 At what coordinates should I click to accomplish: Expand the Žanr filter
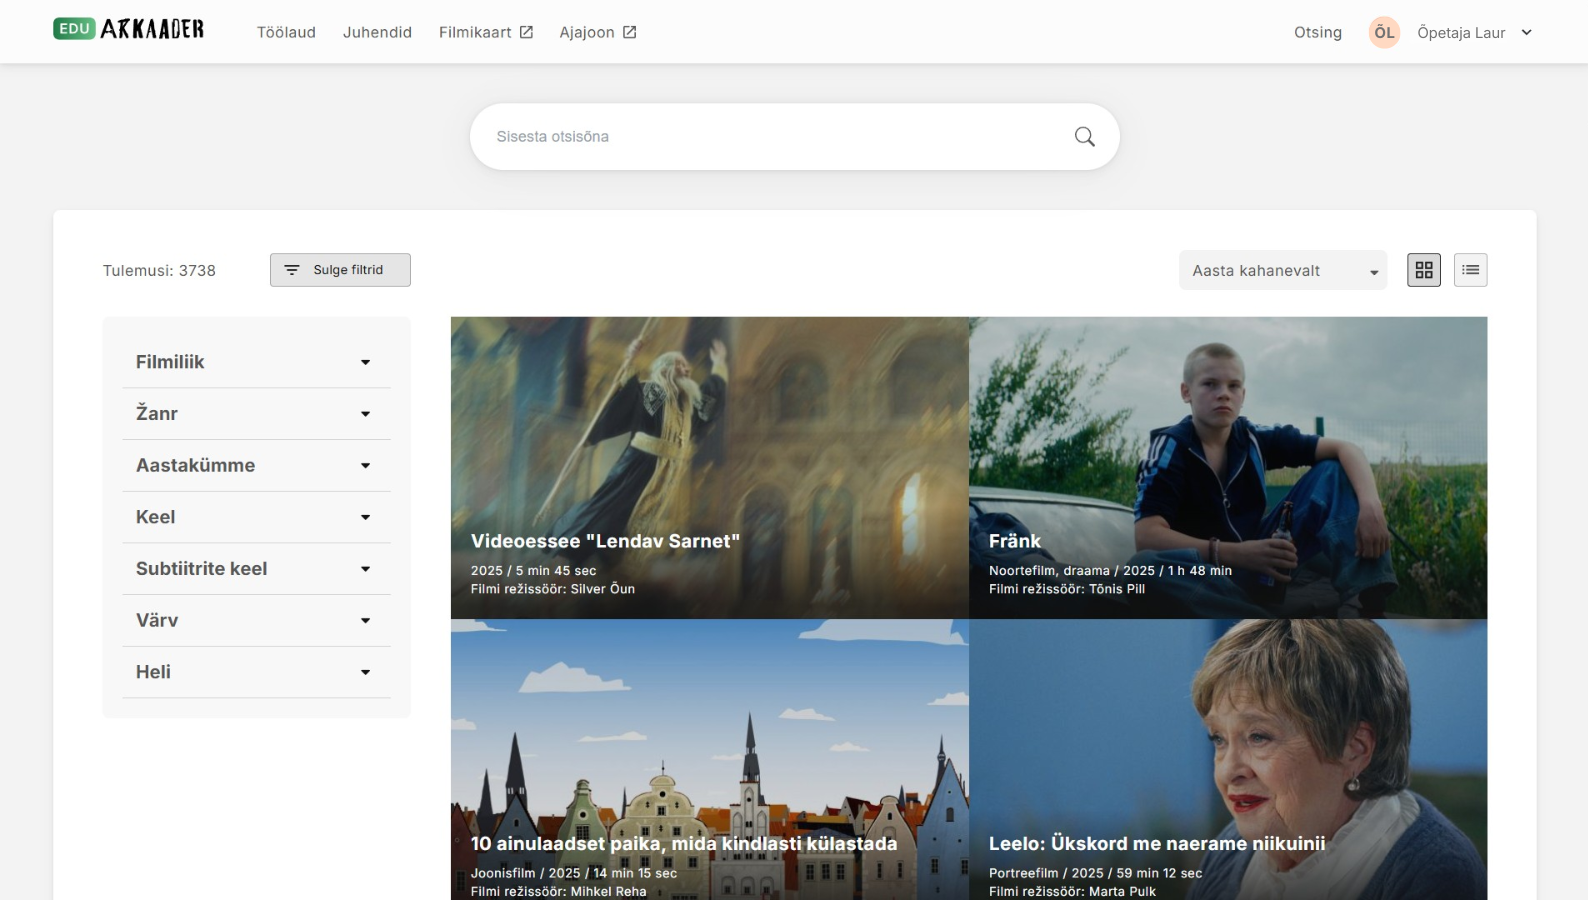(x=255, y=414)
